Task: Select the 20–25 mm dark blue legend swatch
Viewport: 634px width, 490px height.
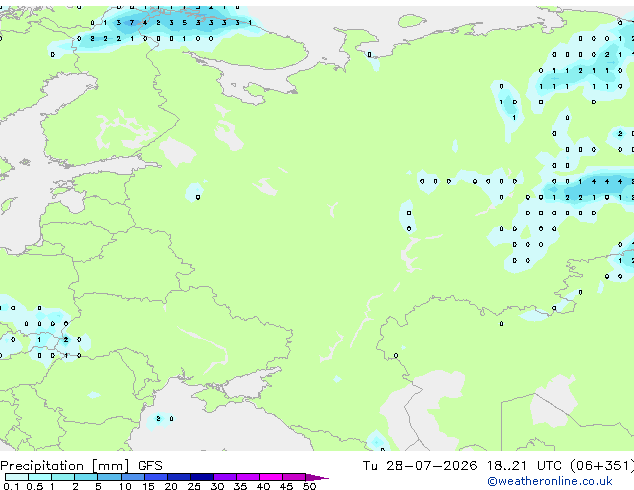Action: pyautogui.click(x=179, y=477)
